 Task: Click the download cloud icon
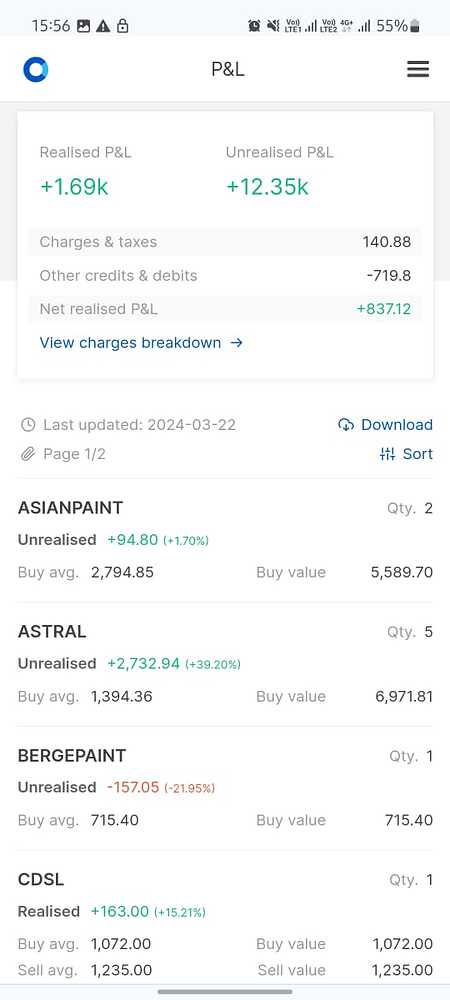[346, 425]
